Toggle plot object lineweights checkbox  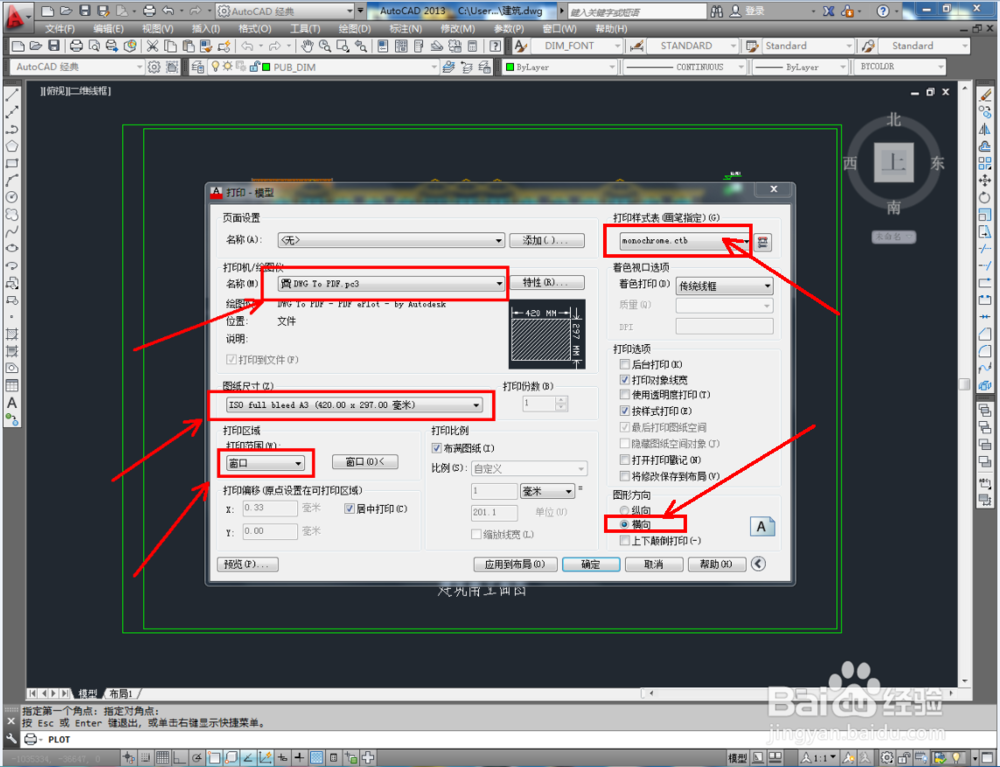click(624, 379)
